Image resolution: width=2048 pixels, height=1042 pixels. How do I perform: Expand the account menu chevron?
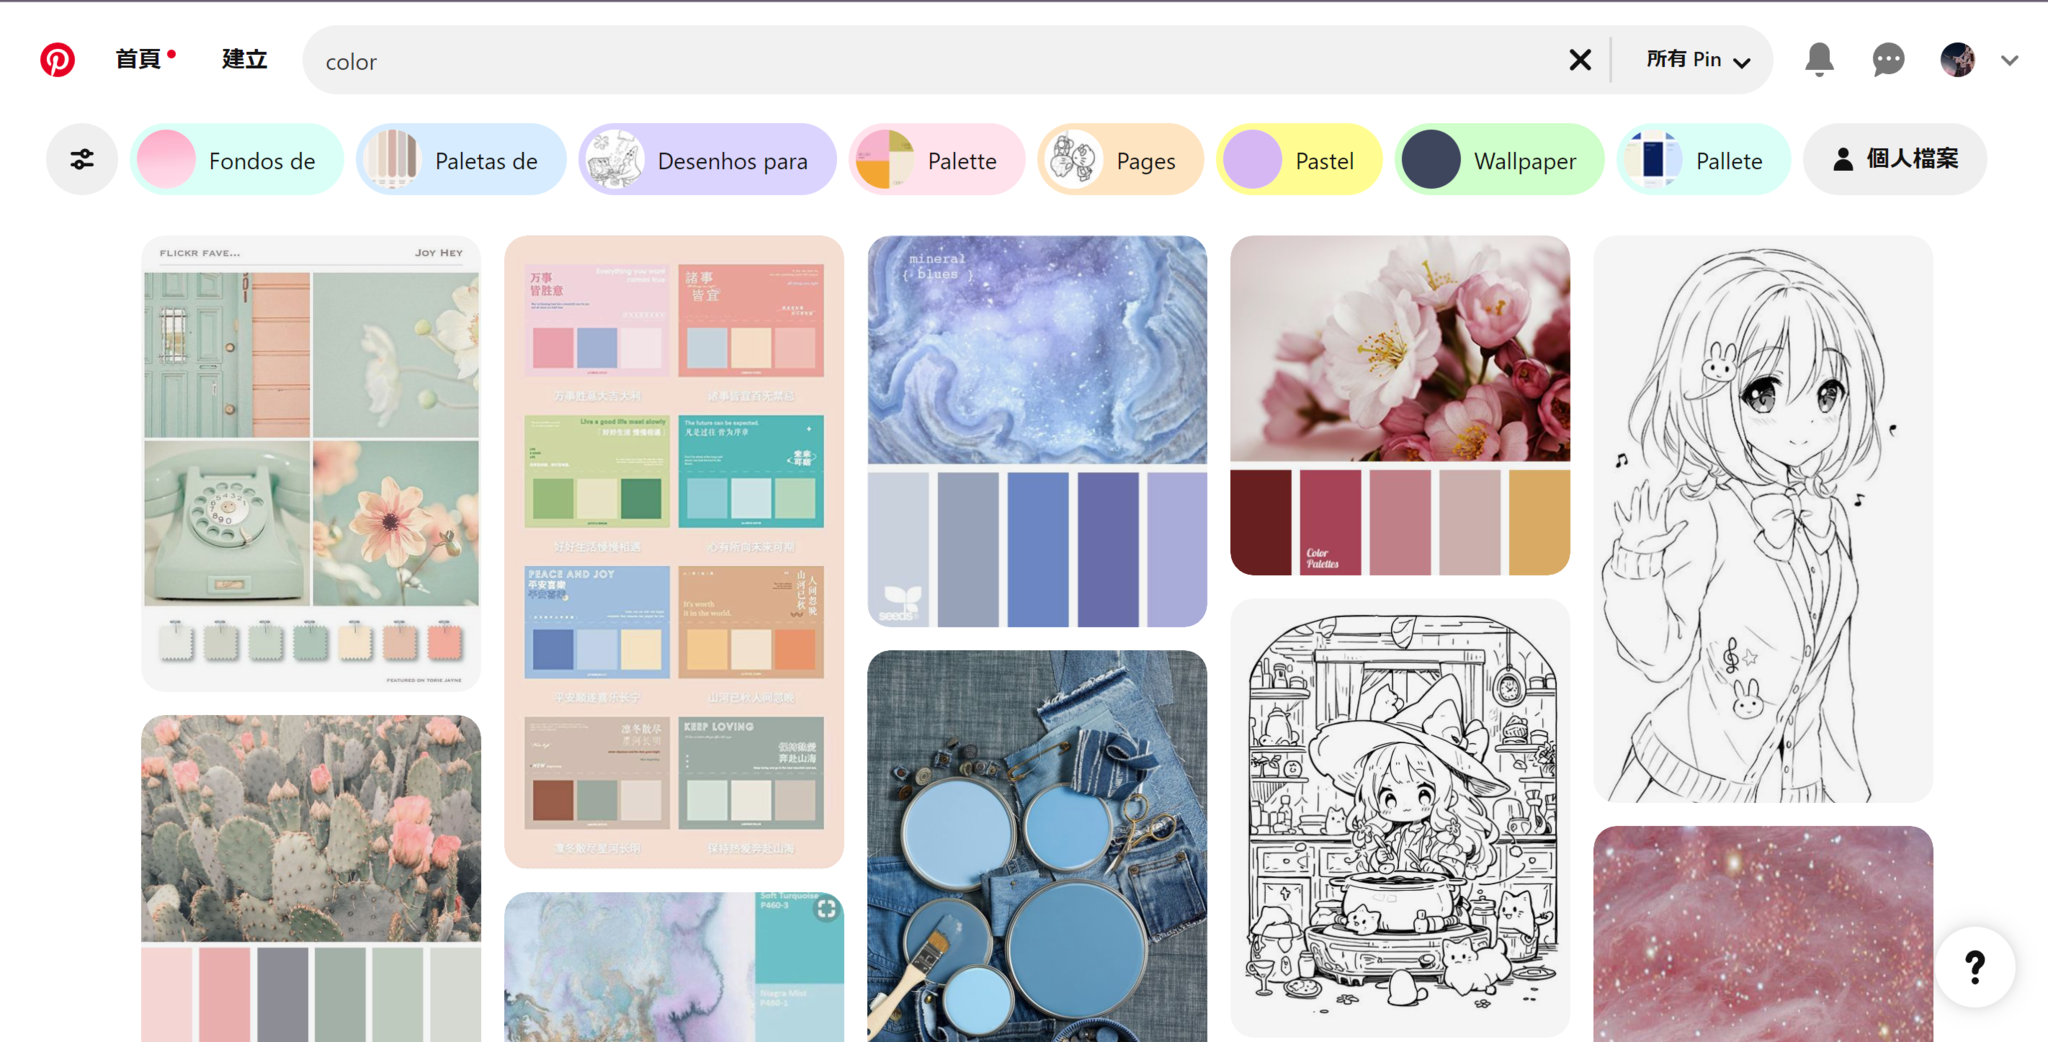click(x=2010, y=60)
